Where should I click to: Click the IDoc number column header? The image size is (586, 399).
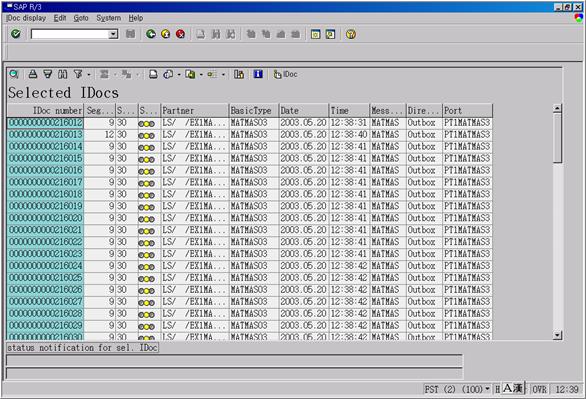tap(46, 111)
